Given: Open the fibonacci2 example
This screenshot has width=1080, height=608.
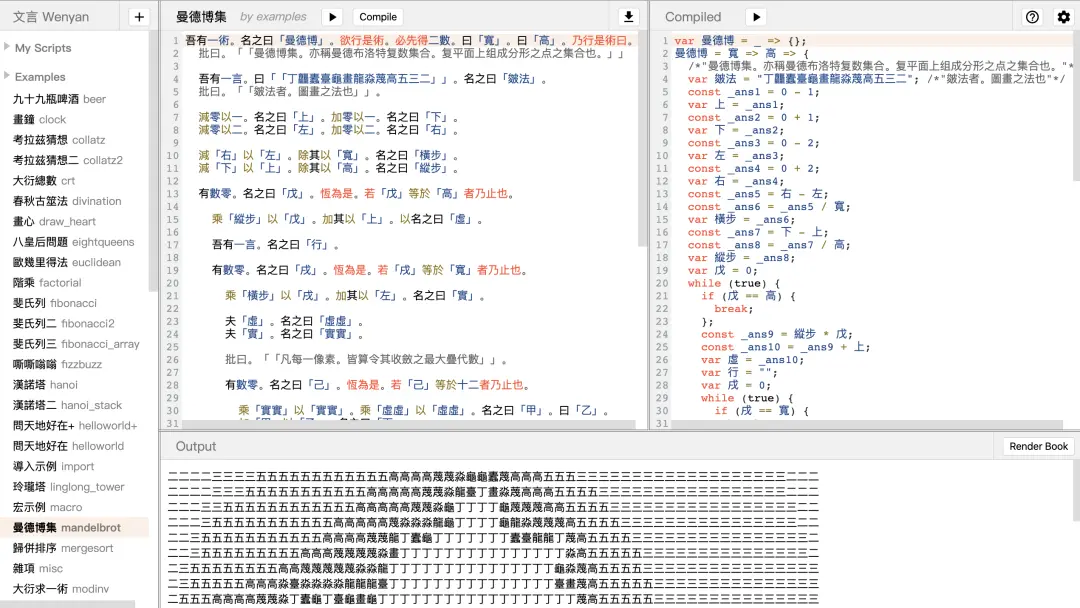Looking at the screenshot, I should 74,323.
